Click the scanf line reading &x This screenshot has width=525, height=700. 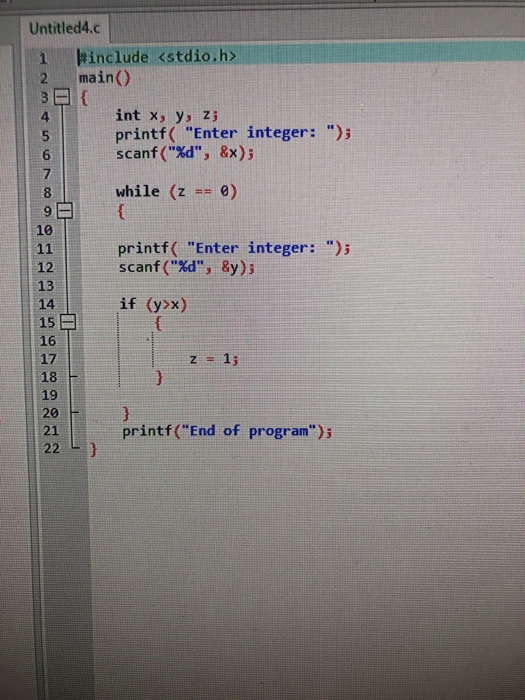[x=185, y=153]
